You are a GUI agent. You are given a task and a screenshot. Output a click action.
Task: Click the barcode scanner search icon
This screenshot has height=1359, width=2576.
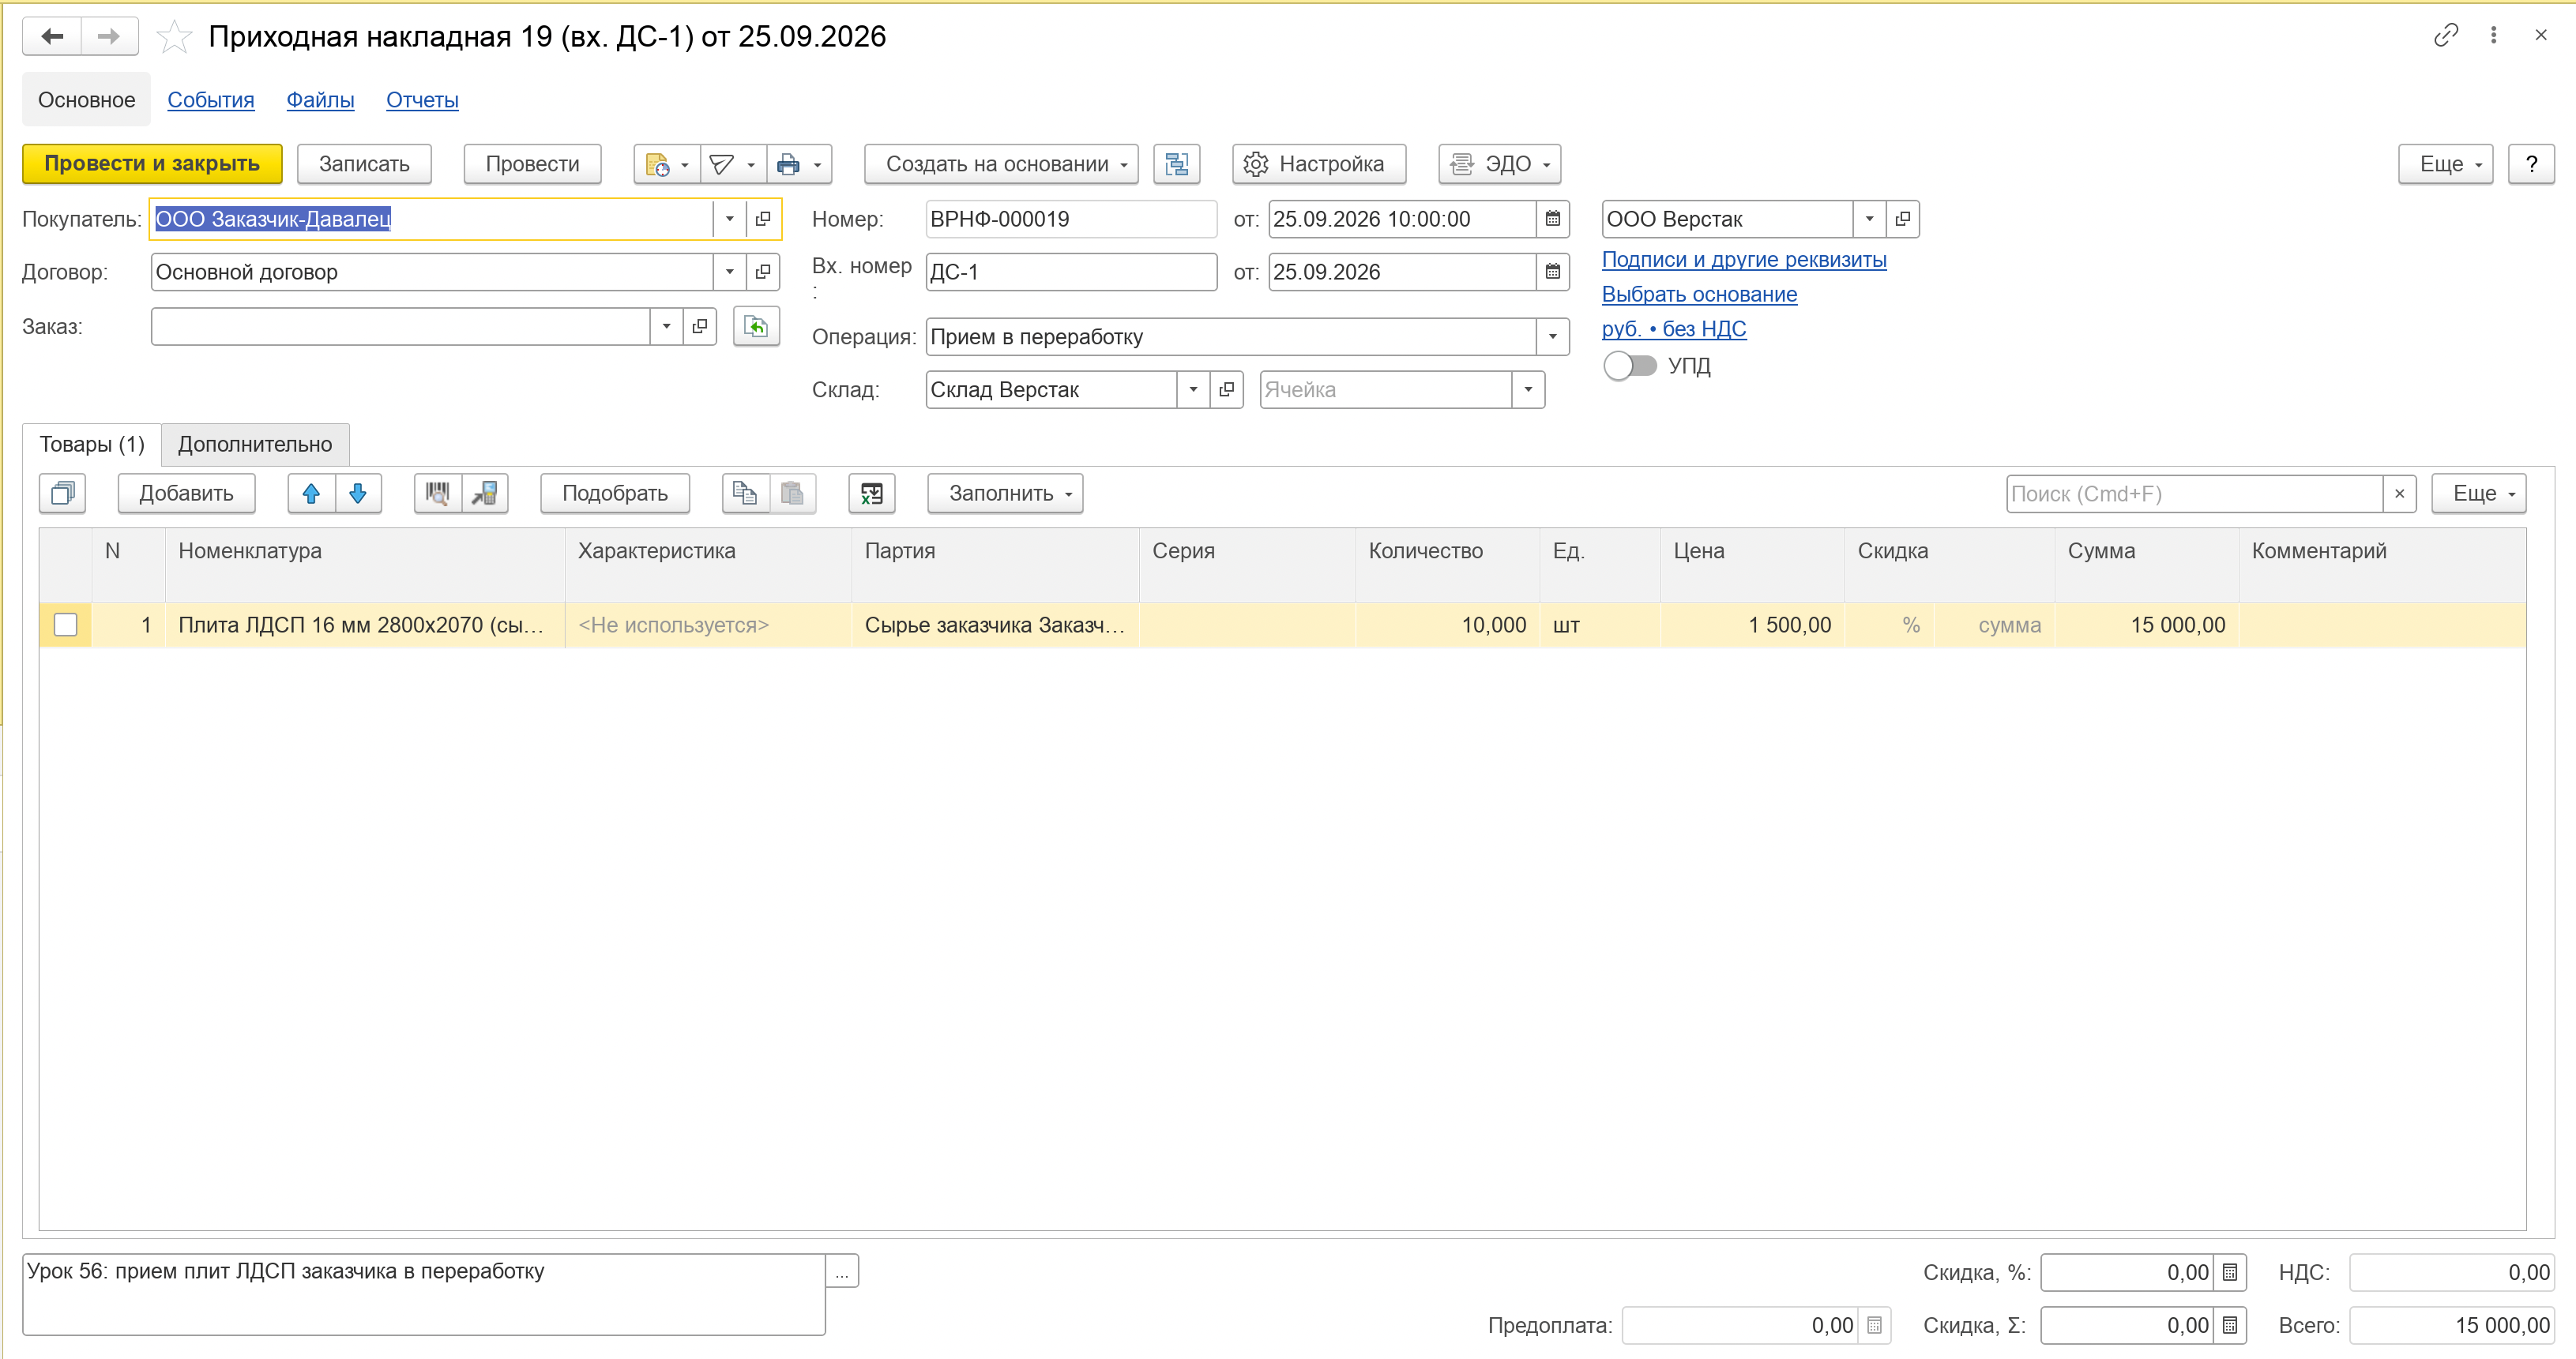tap(438, 493)
